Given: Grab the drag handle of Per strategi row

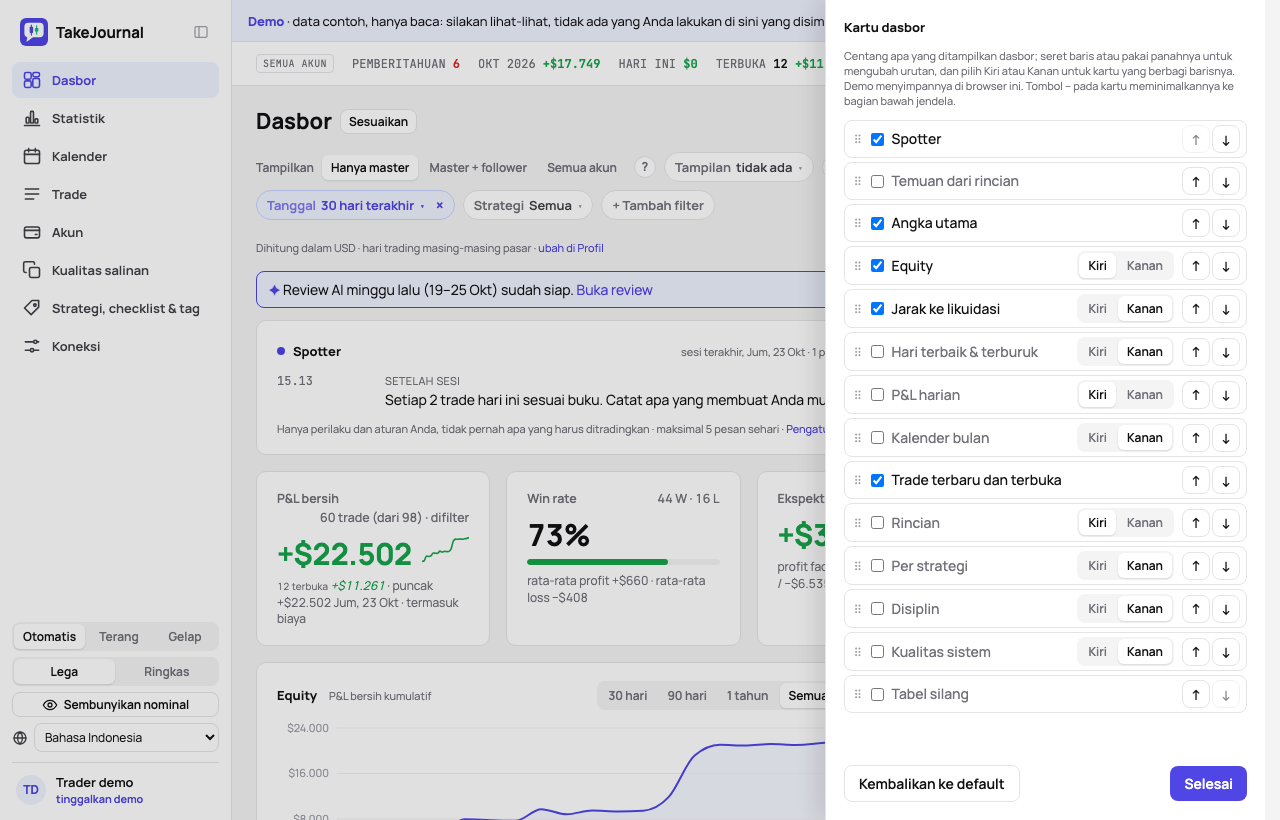Looking at the screenshot, I should pos(857,566).
